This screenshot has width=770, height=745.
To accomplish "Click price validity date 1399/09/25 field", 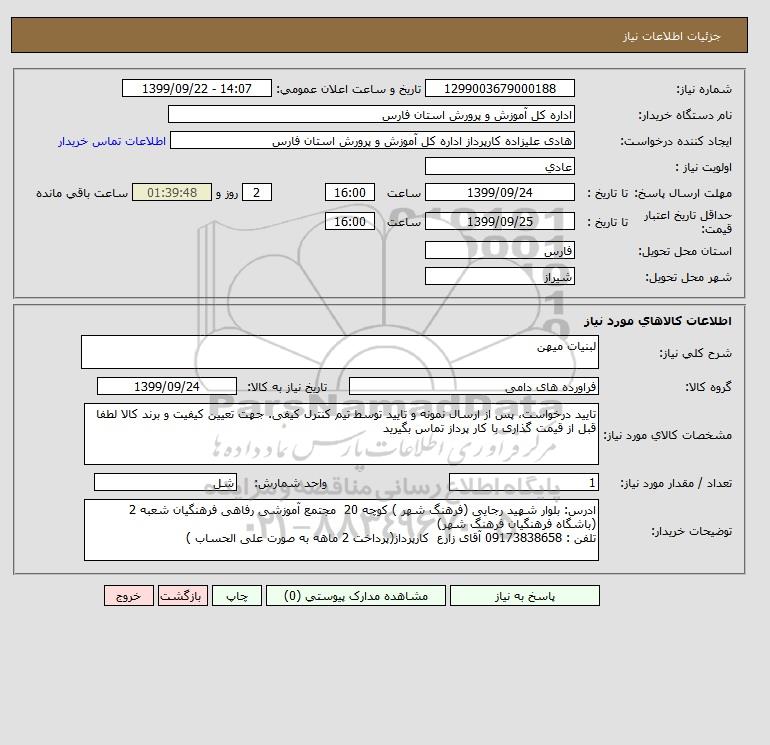I will (x=499, y=221).
